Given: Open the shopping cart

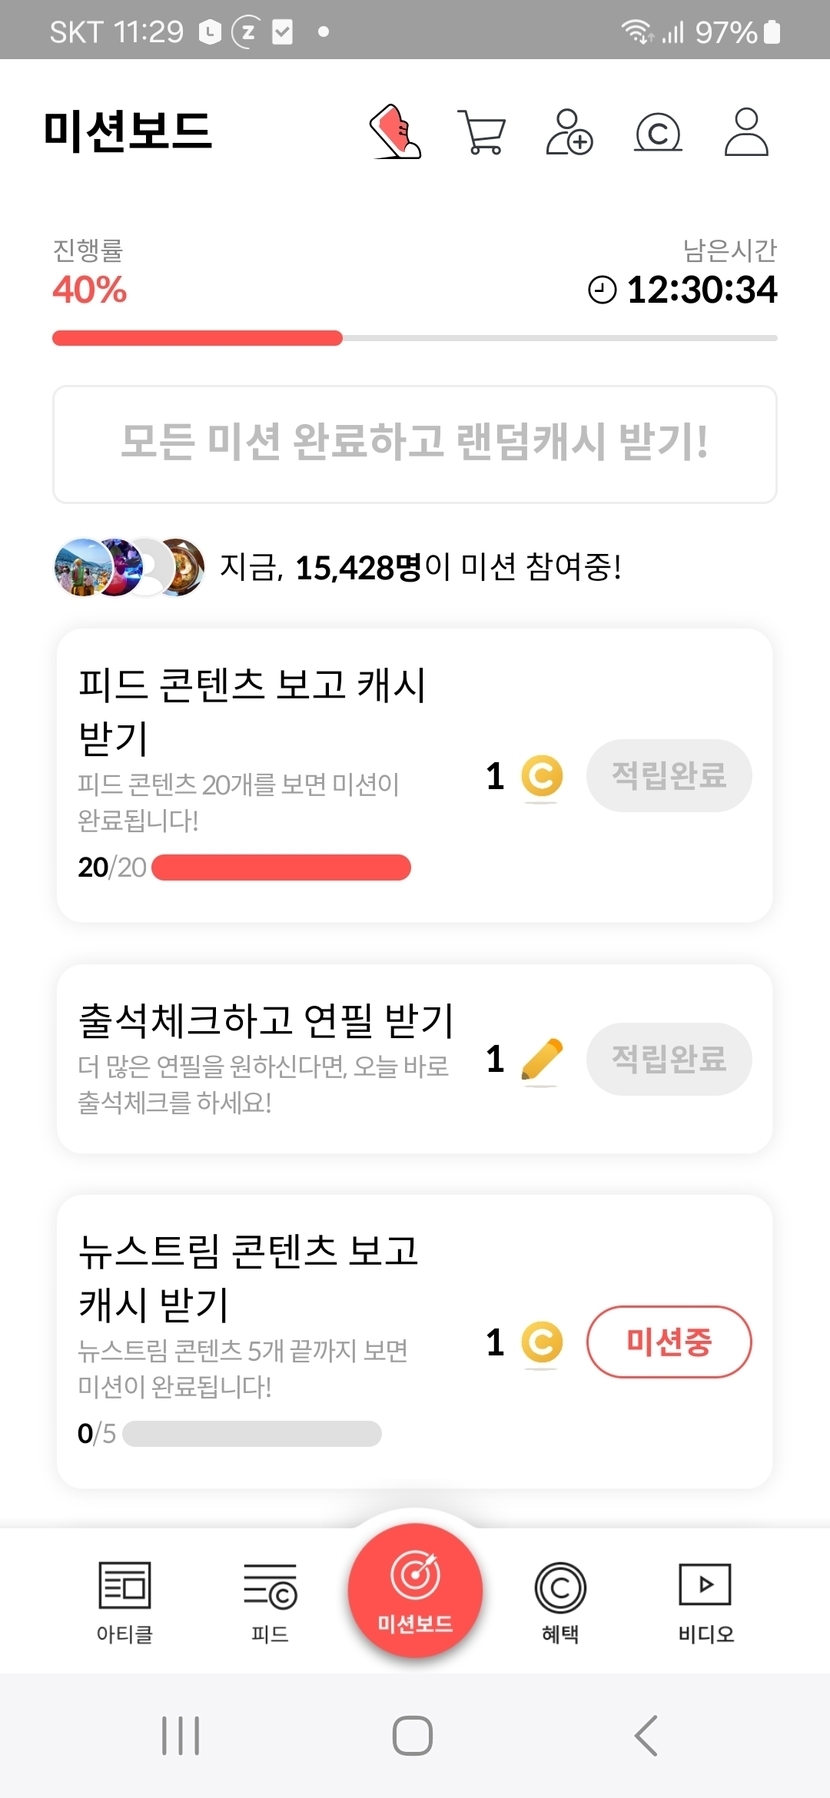Looking at the screenshot, I should pyautogui.click(x=482, y=132).
